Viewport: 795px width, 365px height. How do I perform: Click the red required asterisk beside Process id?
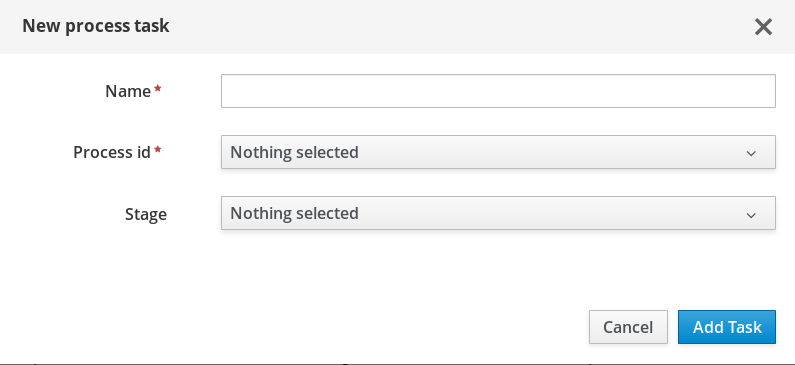[x=158, y=150]
